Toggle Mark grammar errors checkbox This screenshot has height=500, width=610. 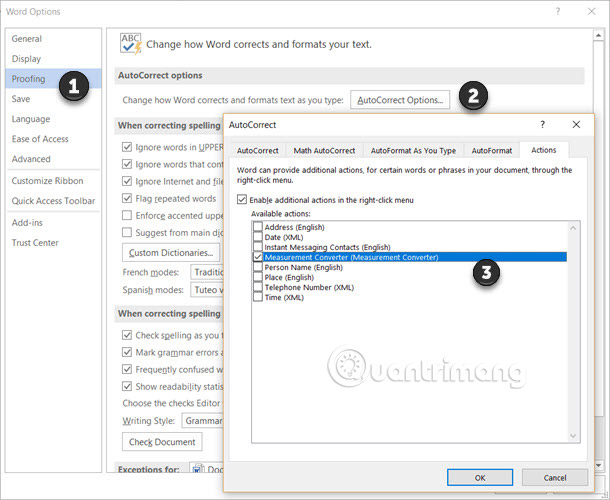(x=127, y=352)
